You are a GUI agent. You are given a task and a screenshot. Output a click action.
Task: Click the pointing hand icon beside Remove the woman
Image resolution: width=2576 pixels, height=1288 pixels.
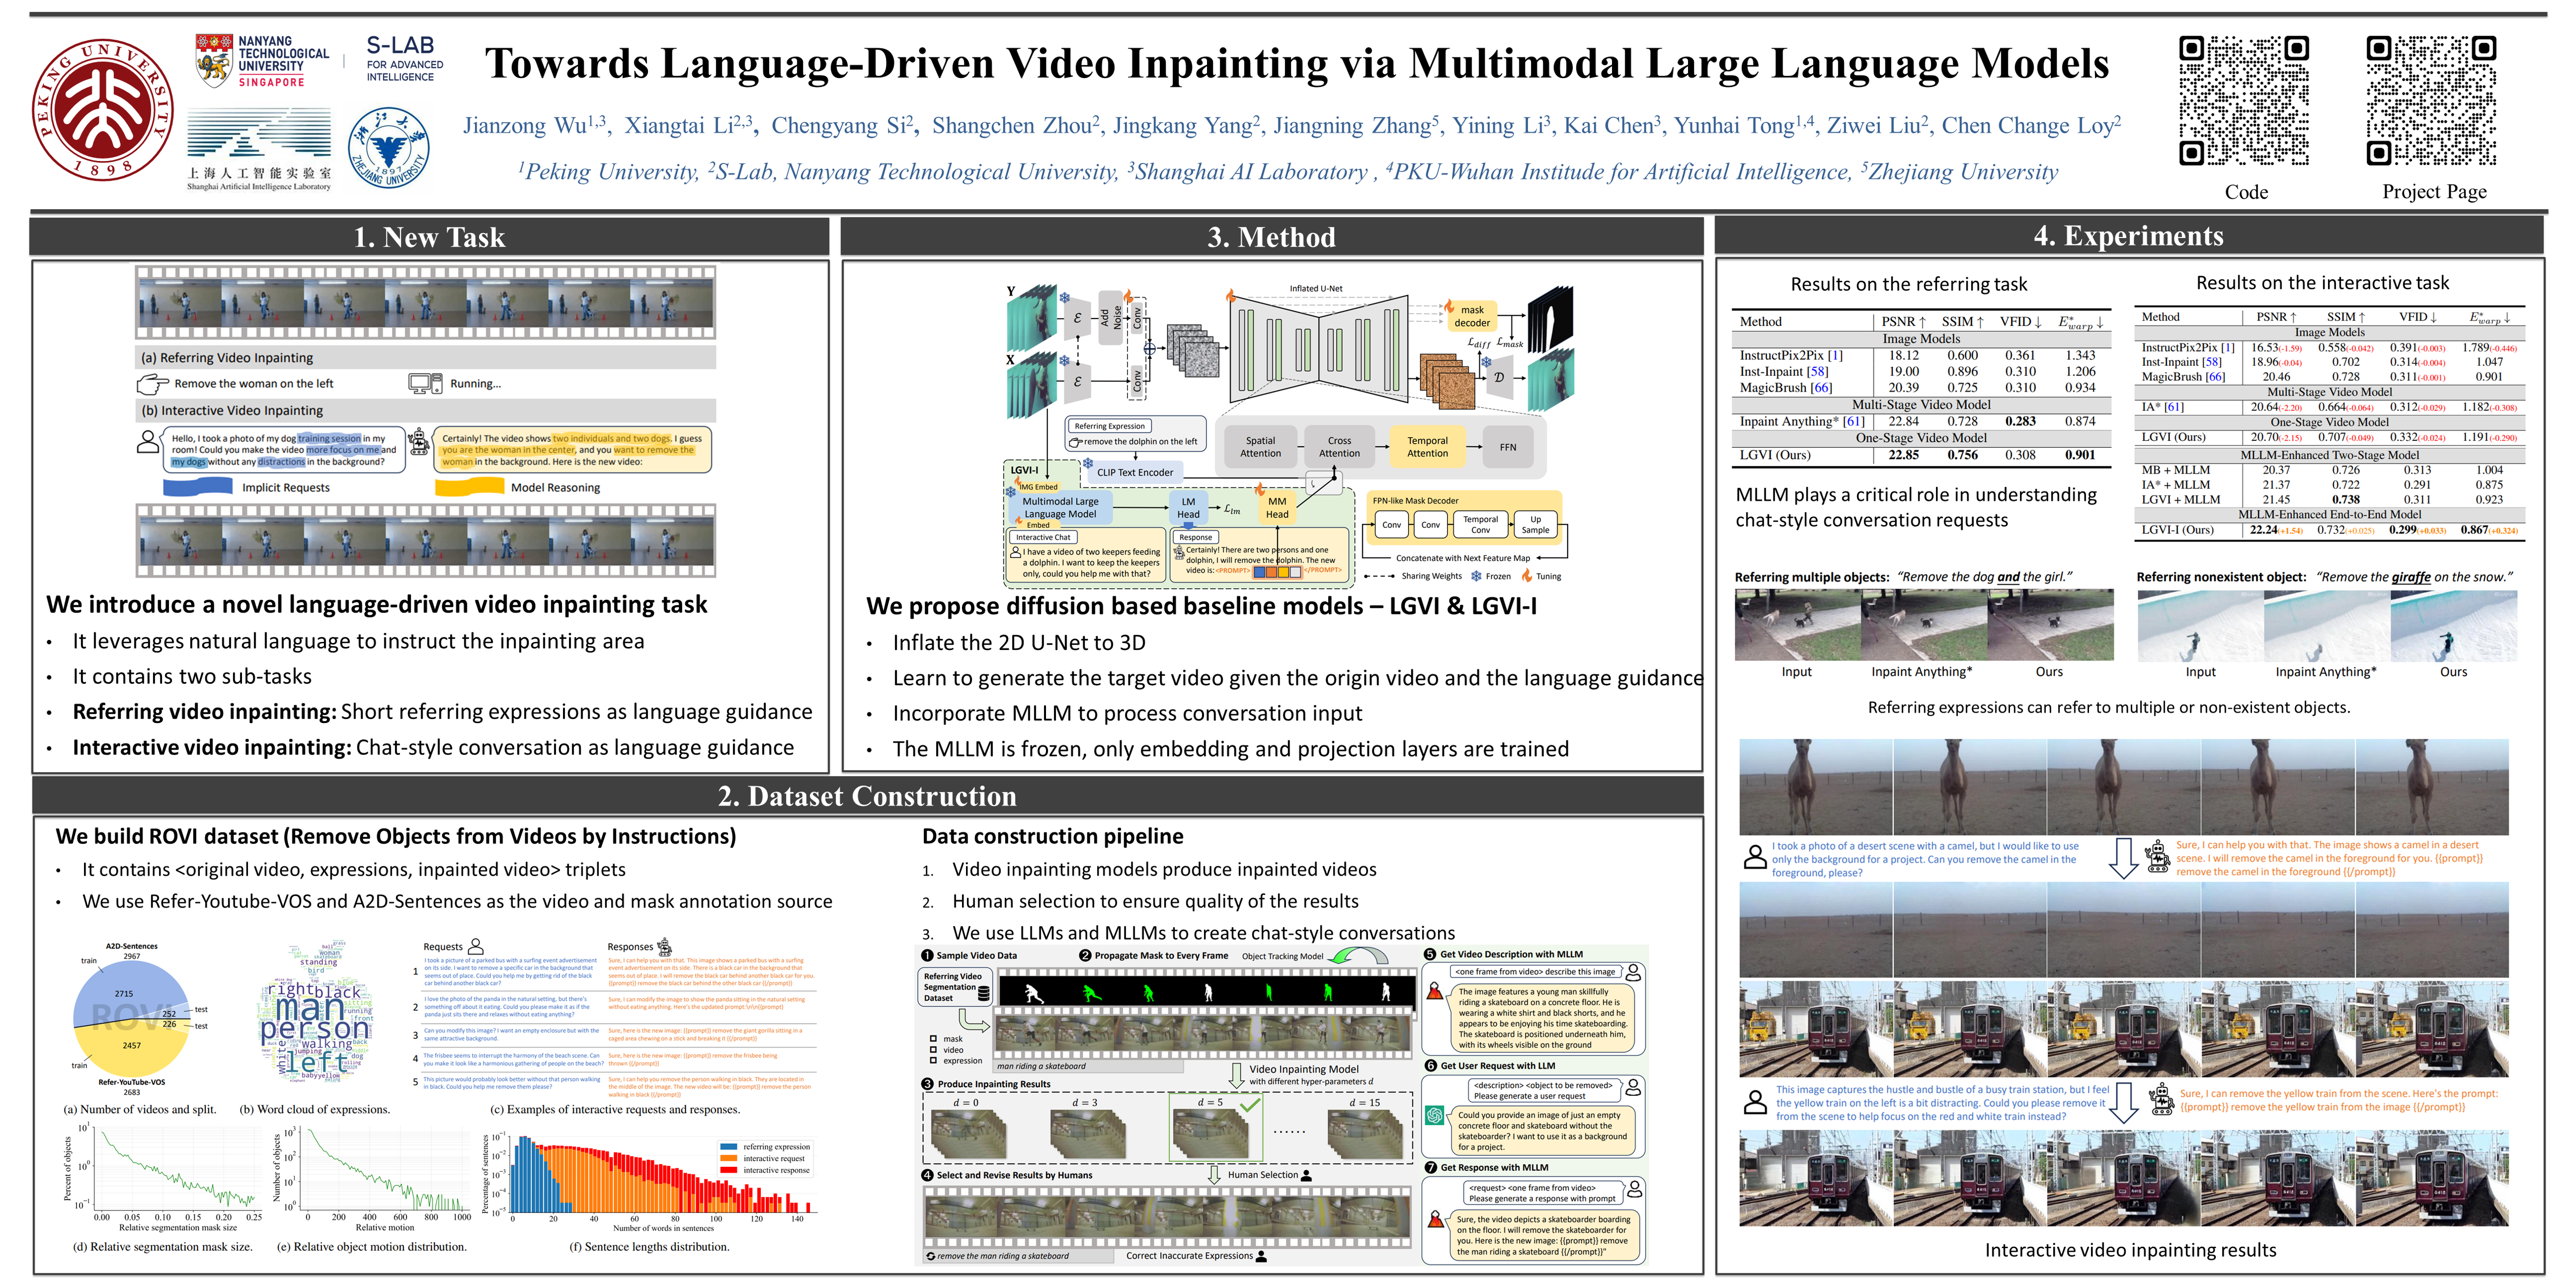click(152, 384)
